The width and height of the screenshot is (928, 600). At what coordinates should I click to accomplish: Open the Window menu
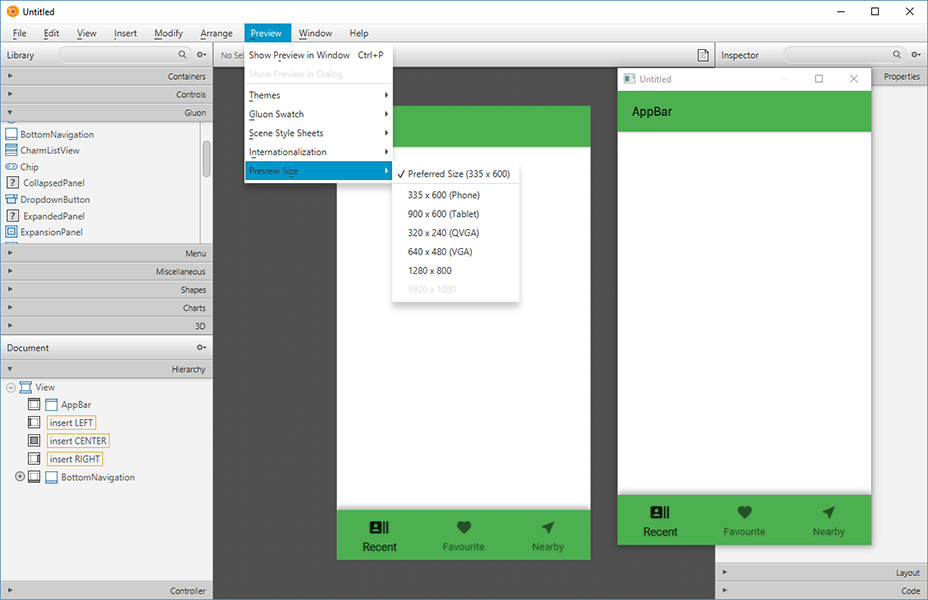click(x=315, y=33)
